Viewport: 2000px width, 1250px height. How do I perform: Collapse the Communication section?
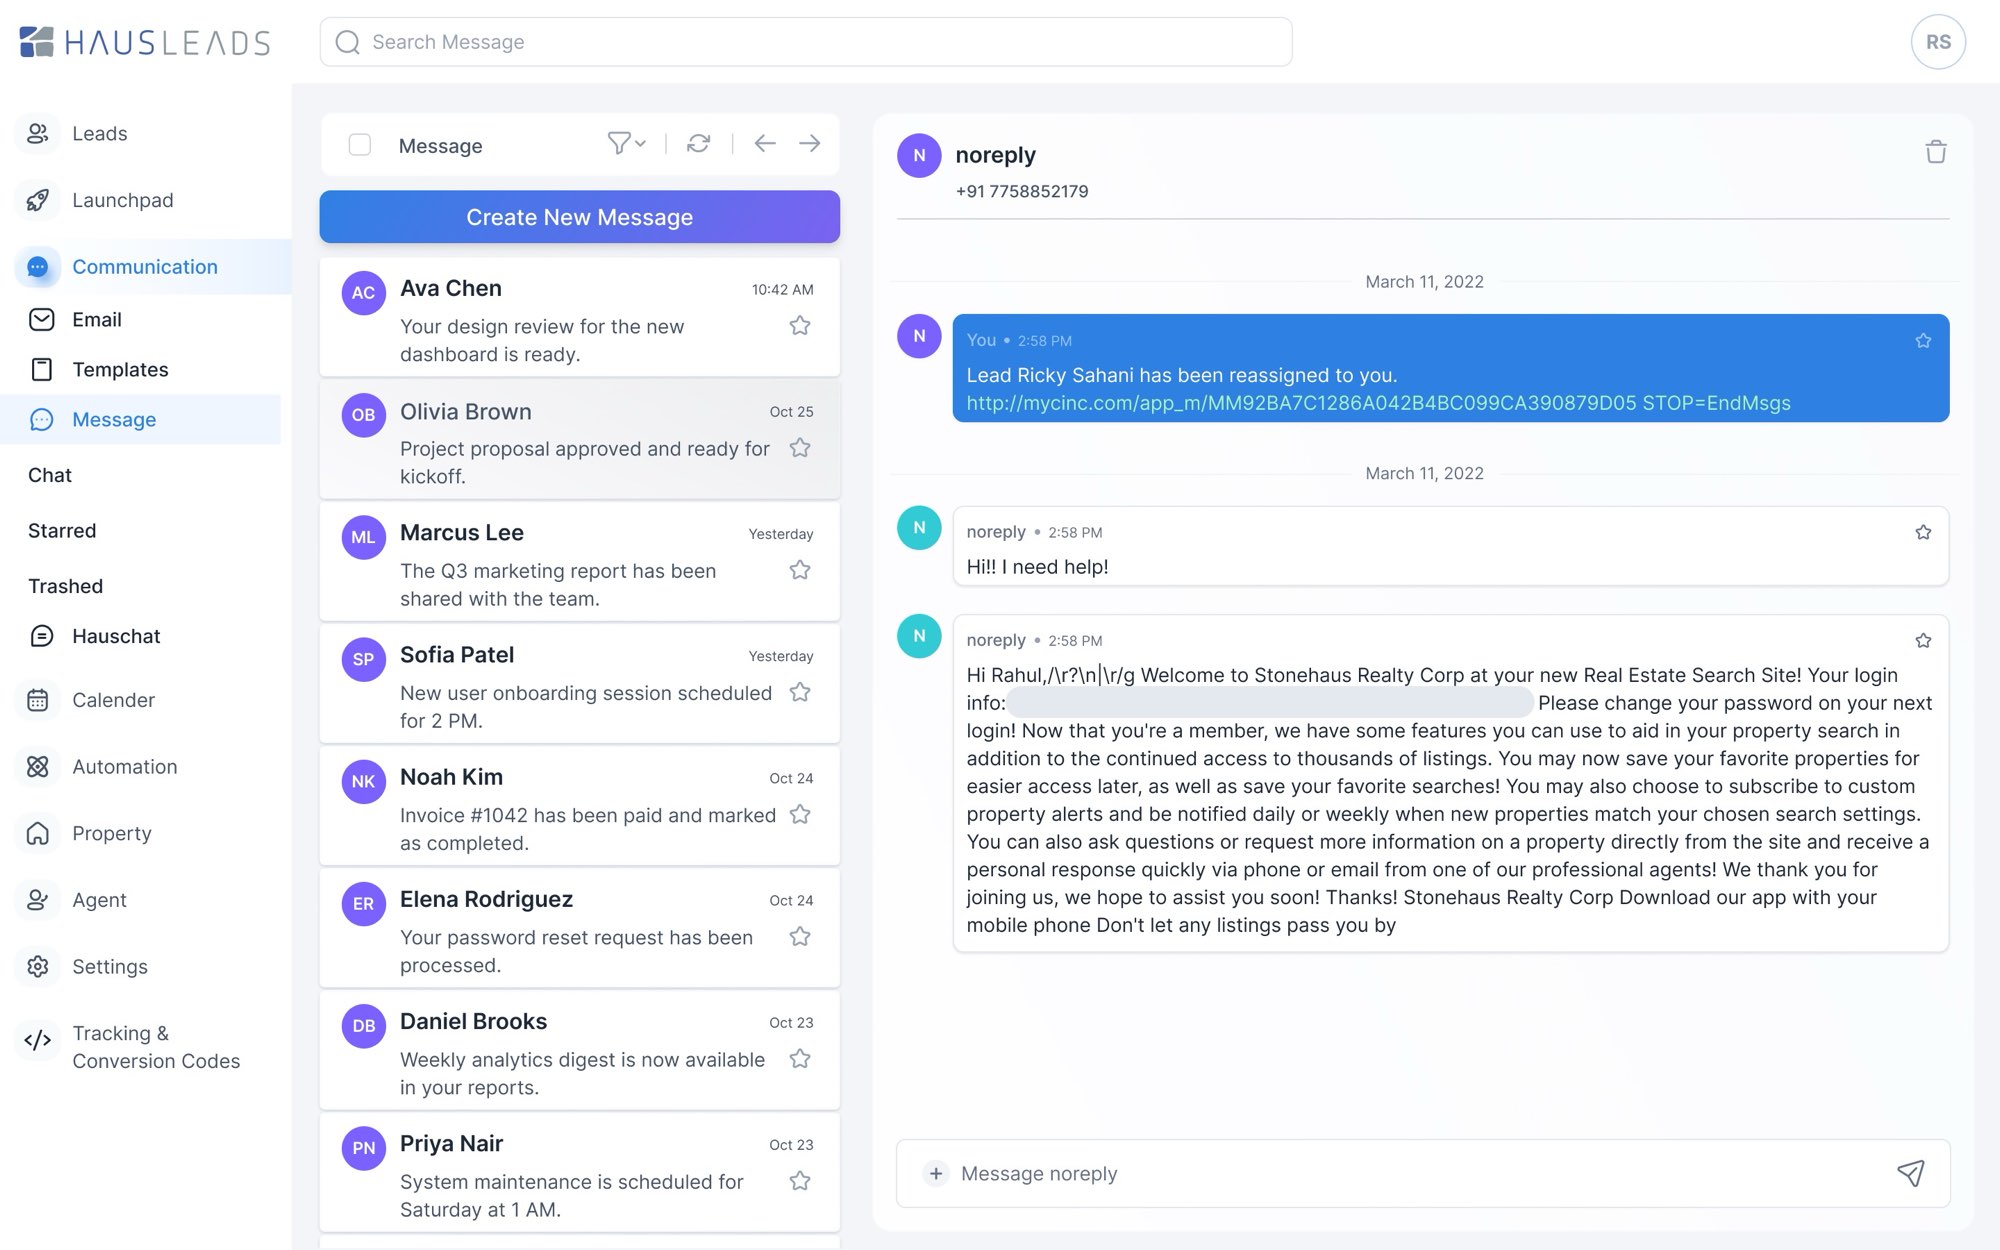pyautogui.click(x=145, y=267)
